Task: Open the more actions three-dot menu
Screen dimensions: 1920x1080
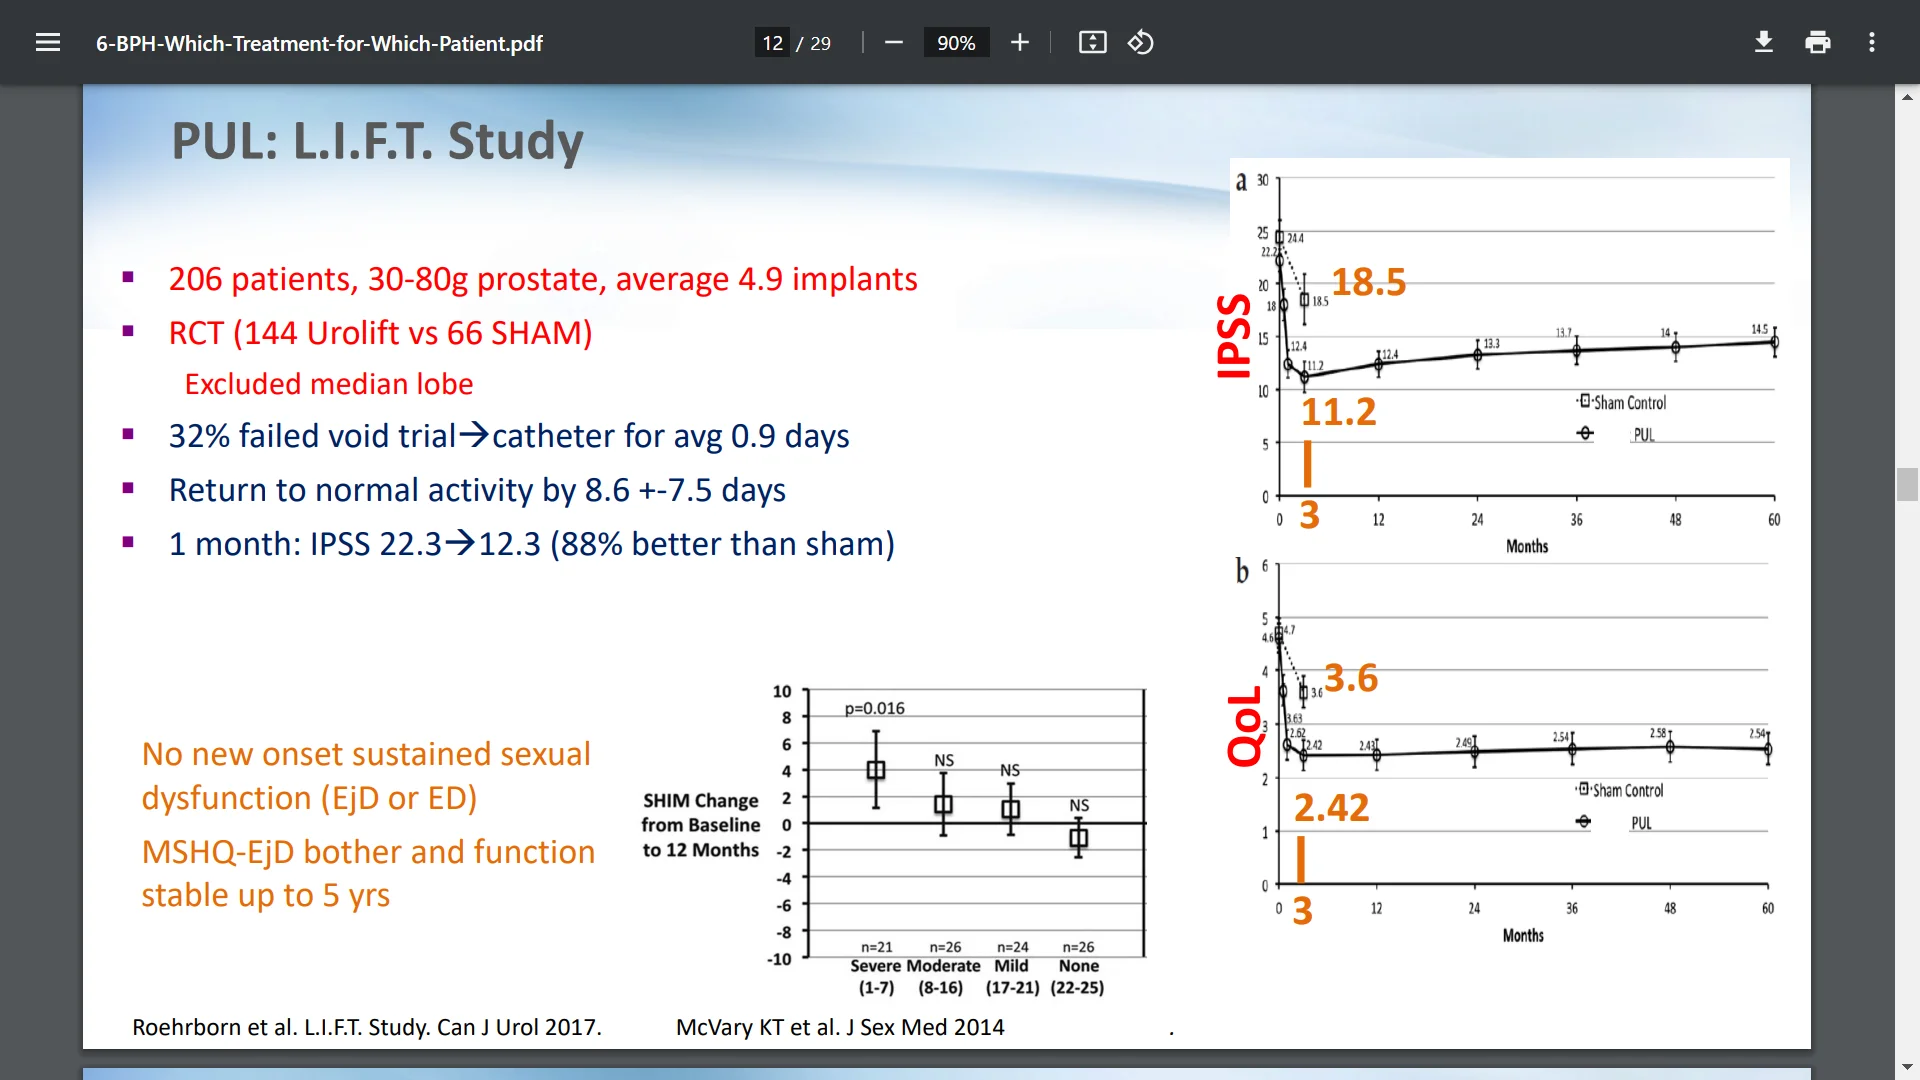Action: pyautogui.click(x=1872, y=43)
